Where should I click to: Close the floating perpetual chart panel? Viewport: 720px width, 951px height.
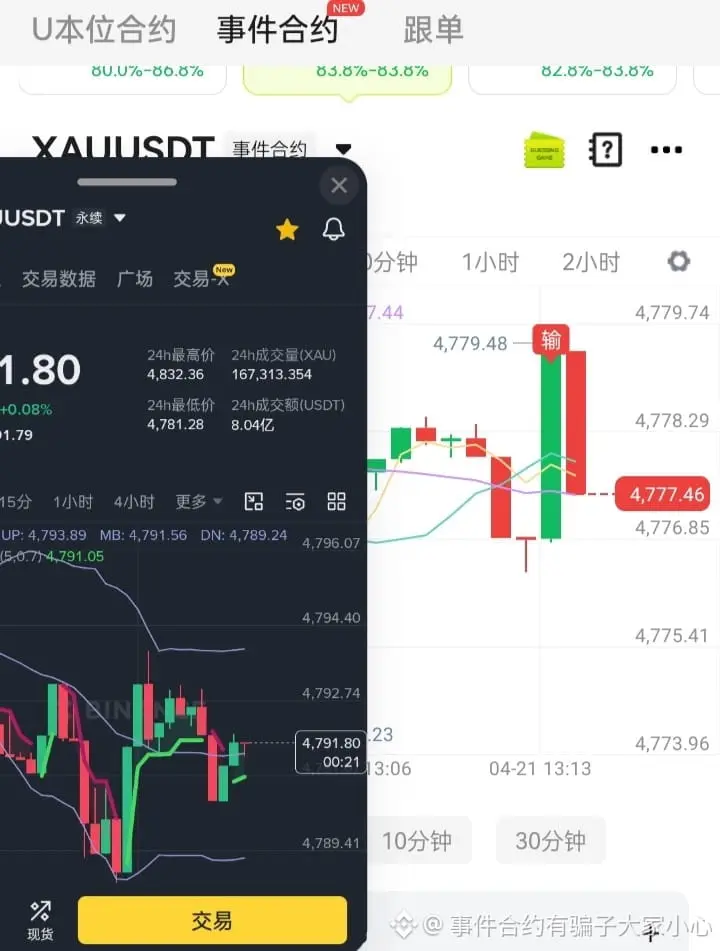339,185
